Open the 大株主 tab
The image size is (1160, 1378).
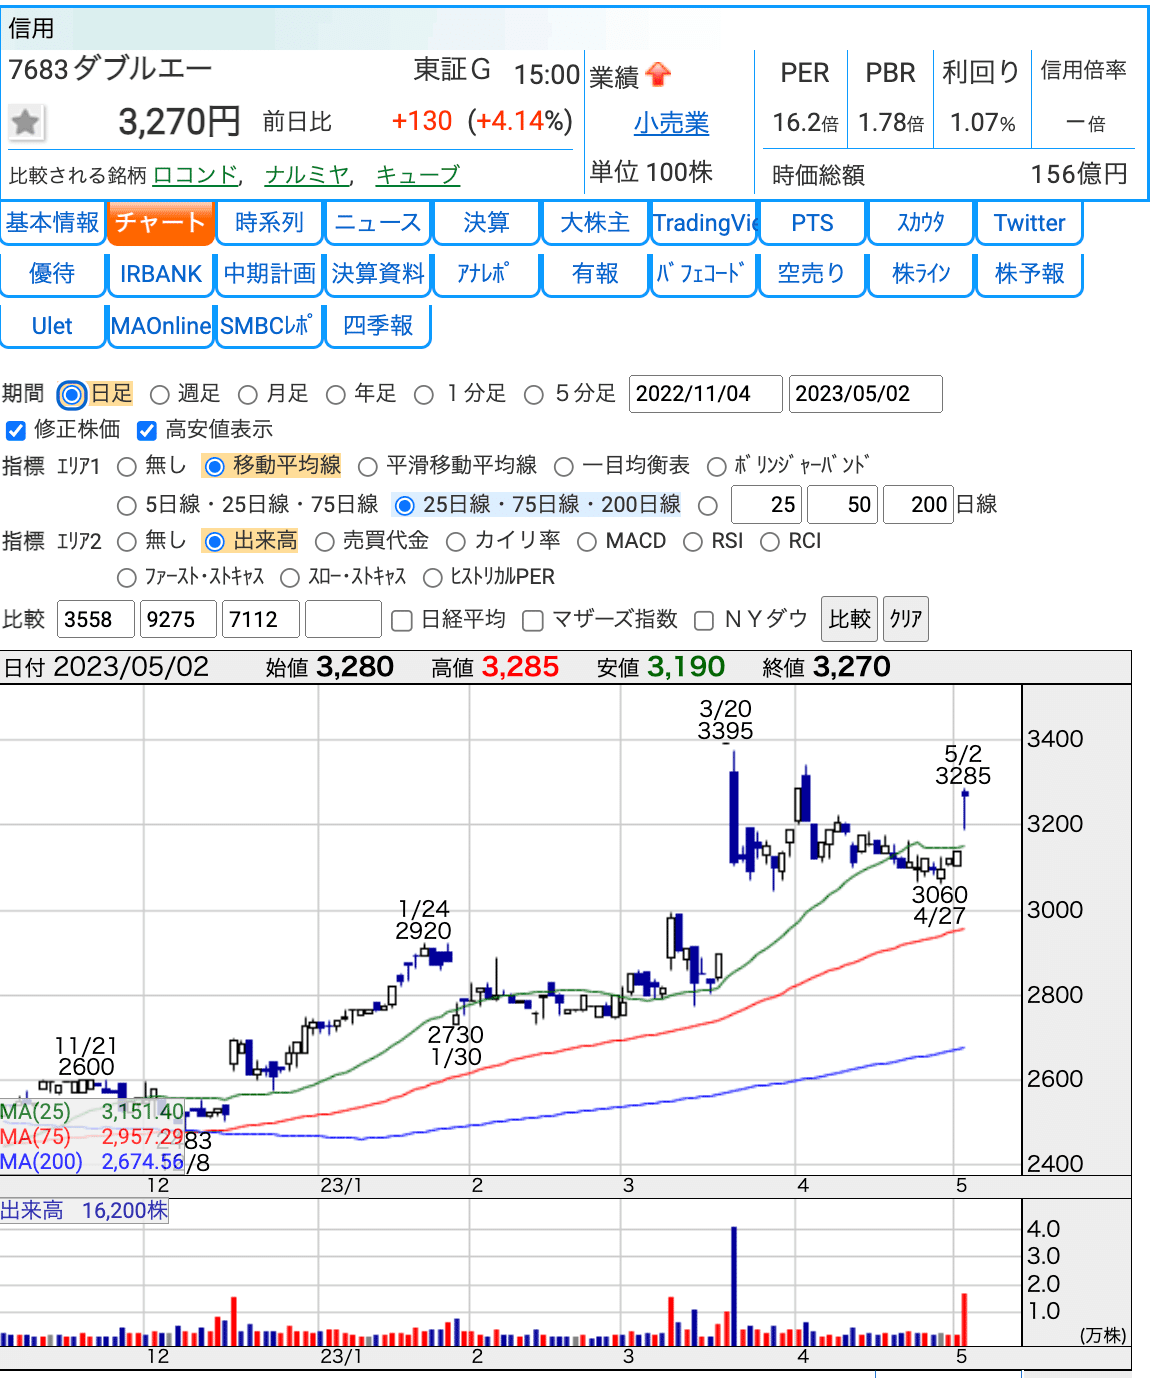pos(595,222)
